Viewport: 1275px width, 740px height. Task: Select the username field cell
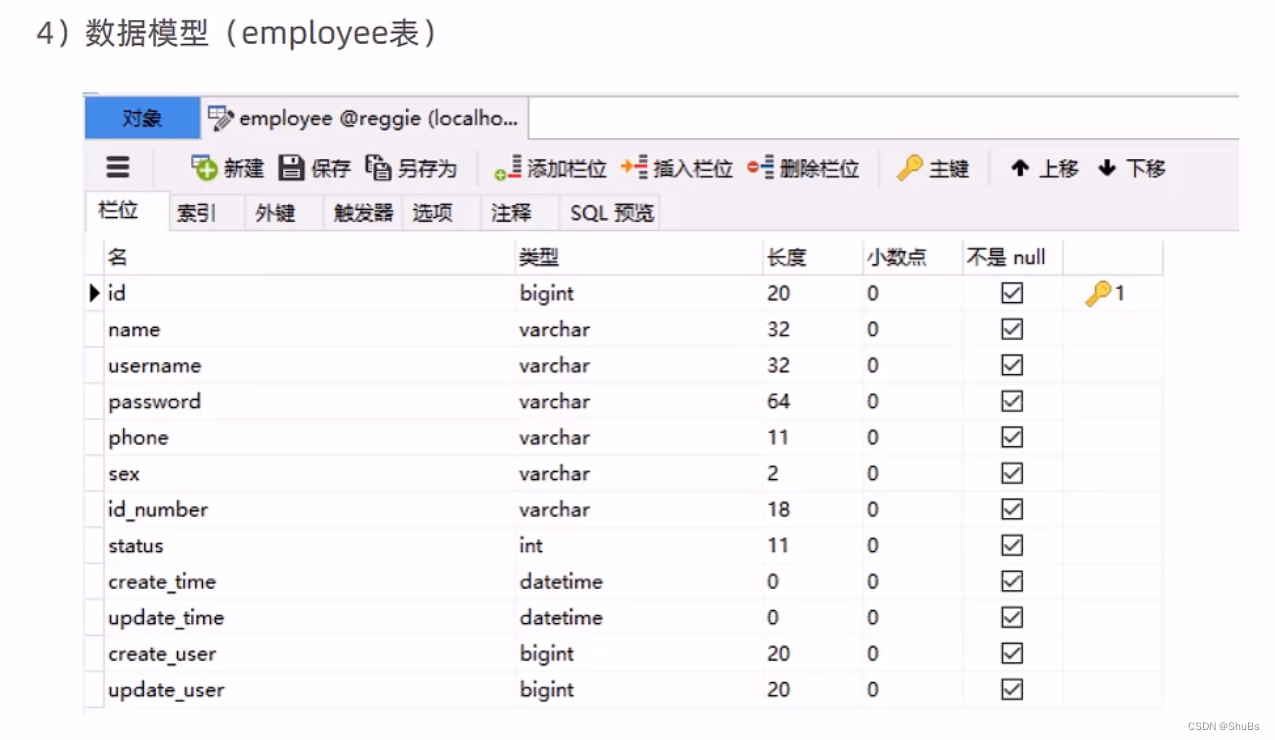click(309, 365)
